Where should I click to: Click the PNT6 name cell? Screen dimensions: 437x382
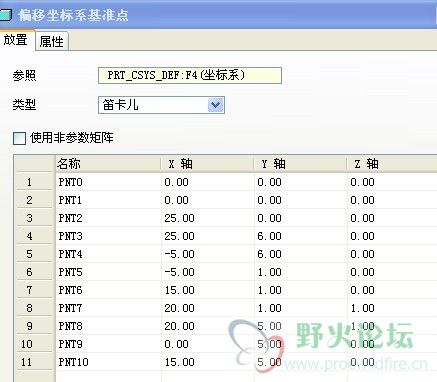[108, 290]
